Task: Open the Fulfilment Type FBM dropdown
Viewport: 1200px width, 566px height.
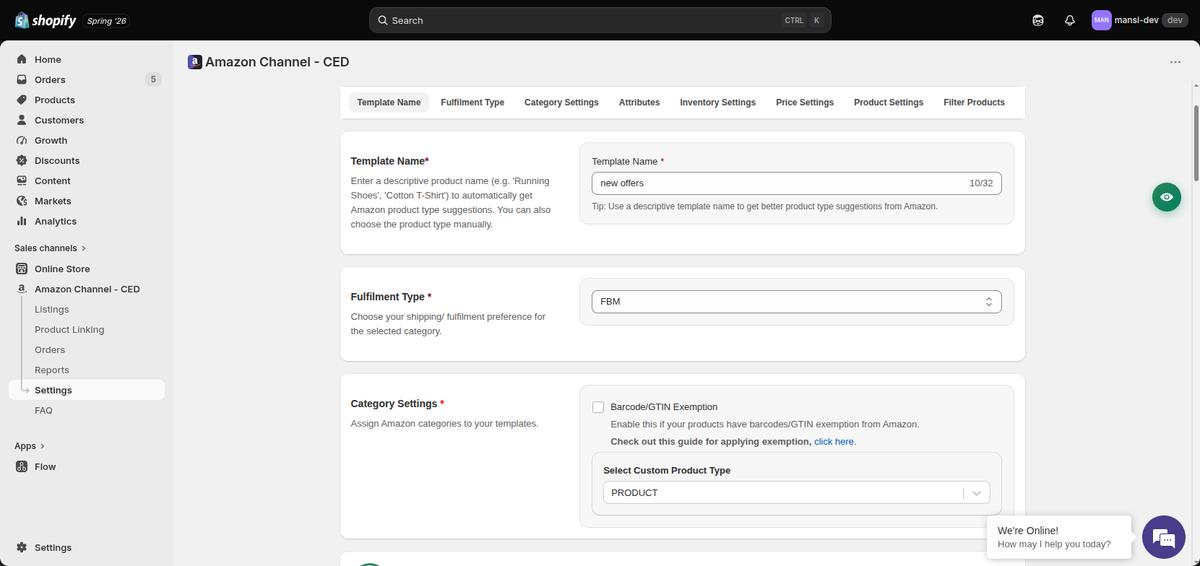Action: pyautogui.click(x=797, y=301)
